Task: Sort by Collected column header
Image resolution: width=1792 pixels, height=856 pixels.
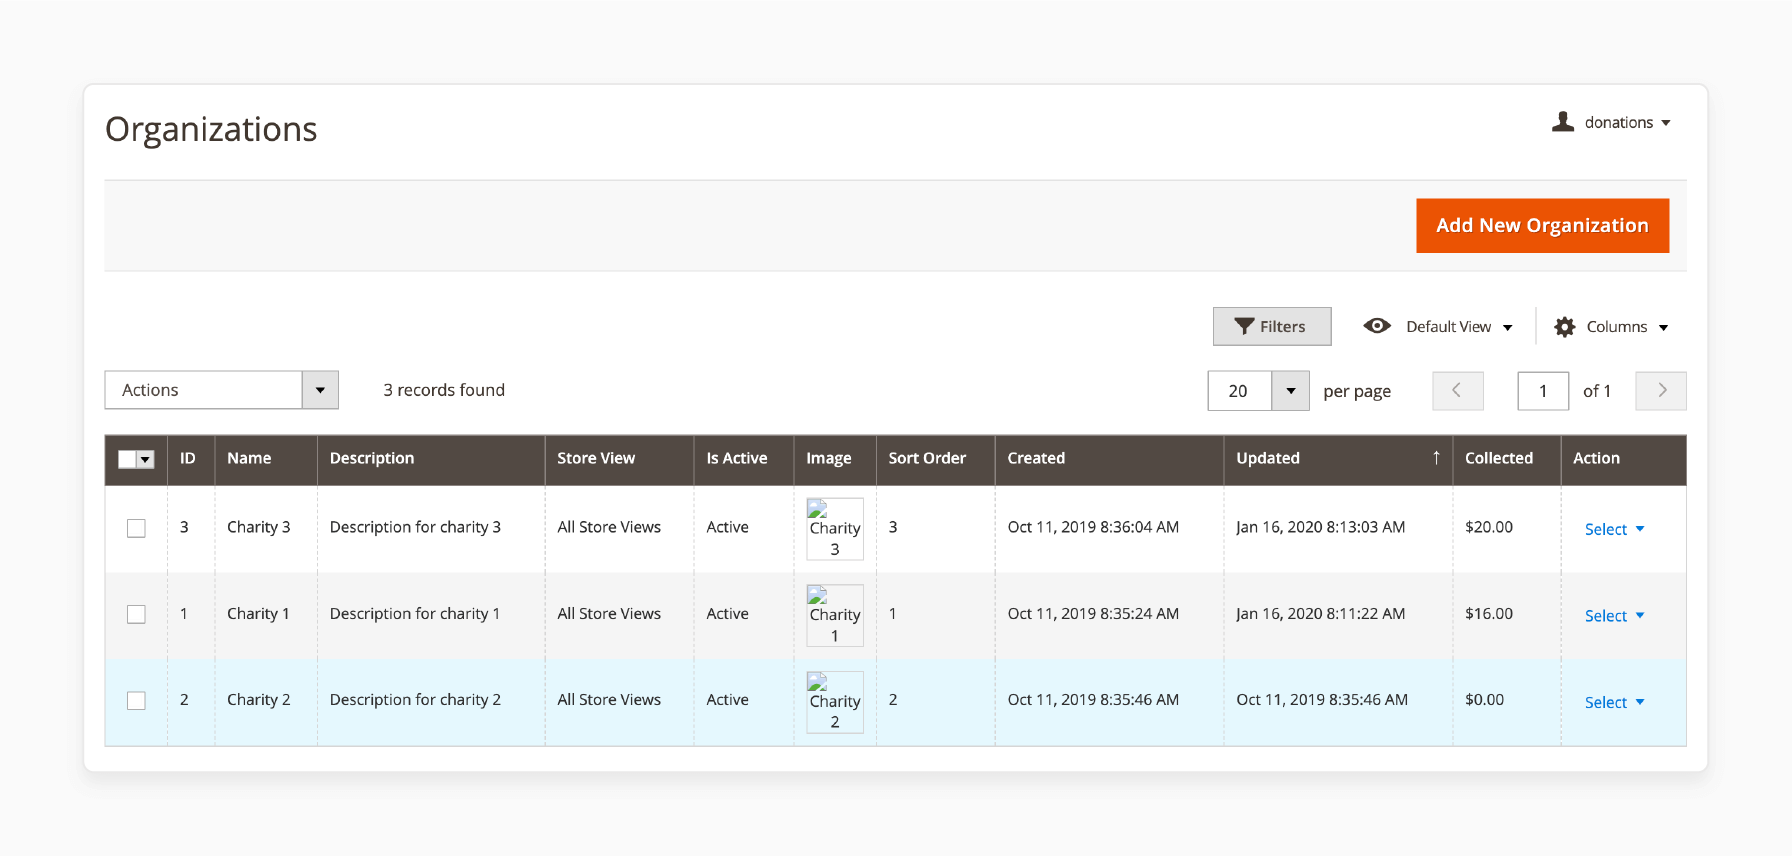Action: point(1507,460)
